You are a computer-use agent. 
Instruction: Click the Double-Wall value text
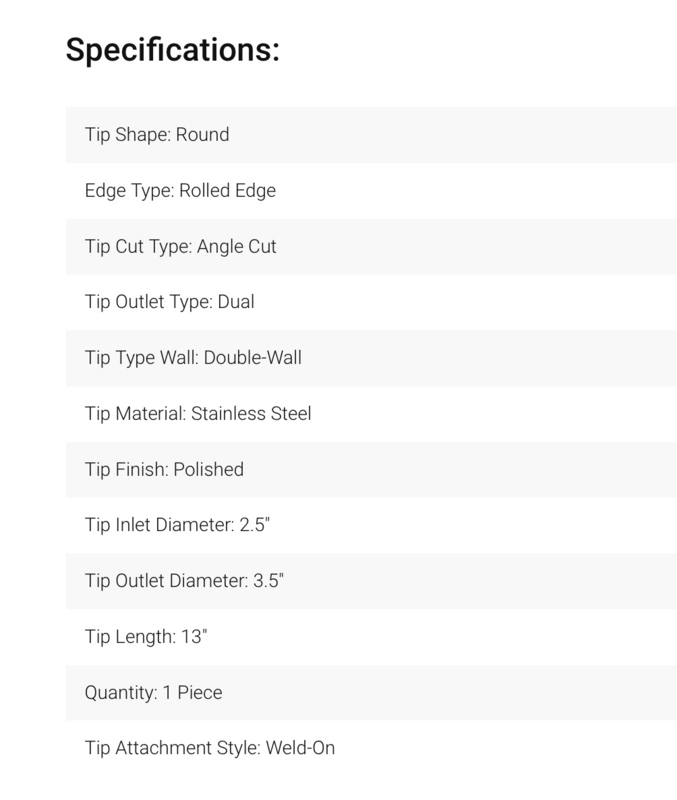253,358
